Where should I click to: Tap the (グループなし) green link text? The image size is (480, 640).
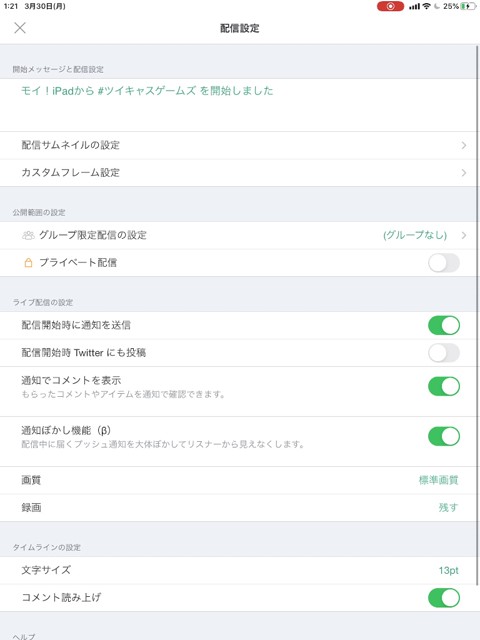(x=415, y=236)
